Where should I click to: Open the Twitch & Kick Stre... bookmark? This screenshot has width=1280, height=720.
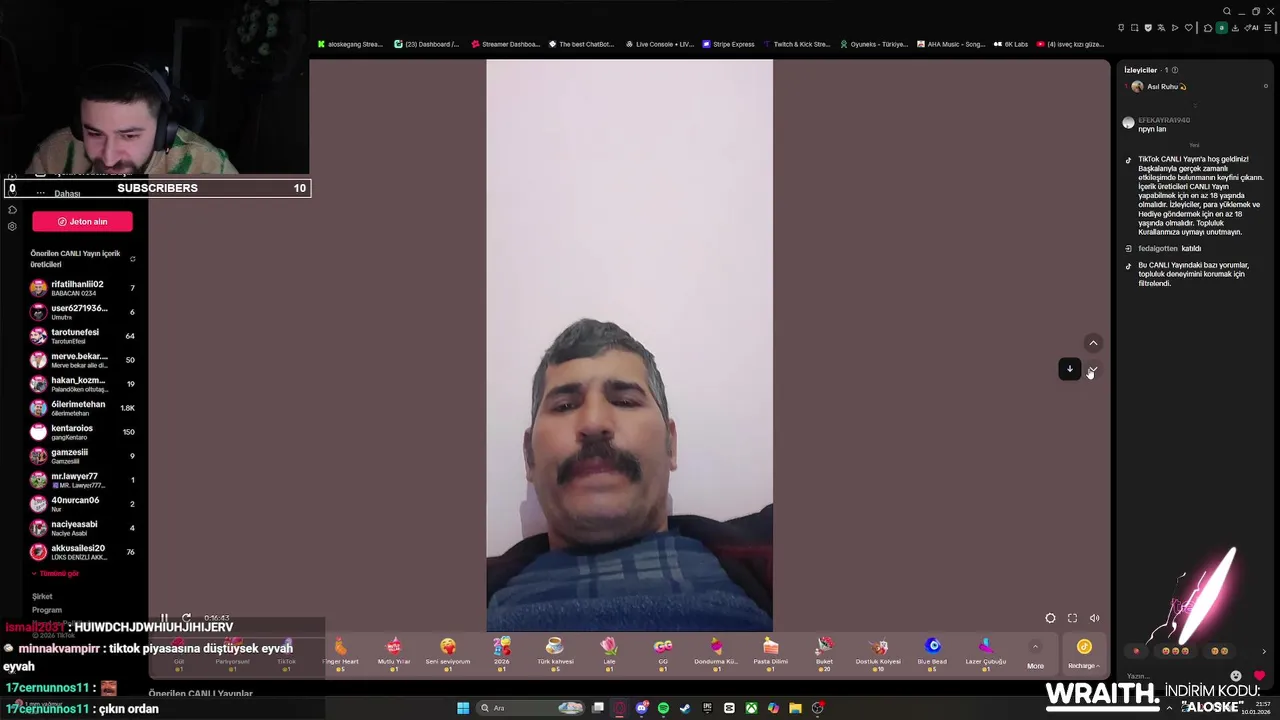point(796,44)
